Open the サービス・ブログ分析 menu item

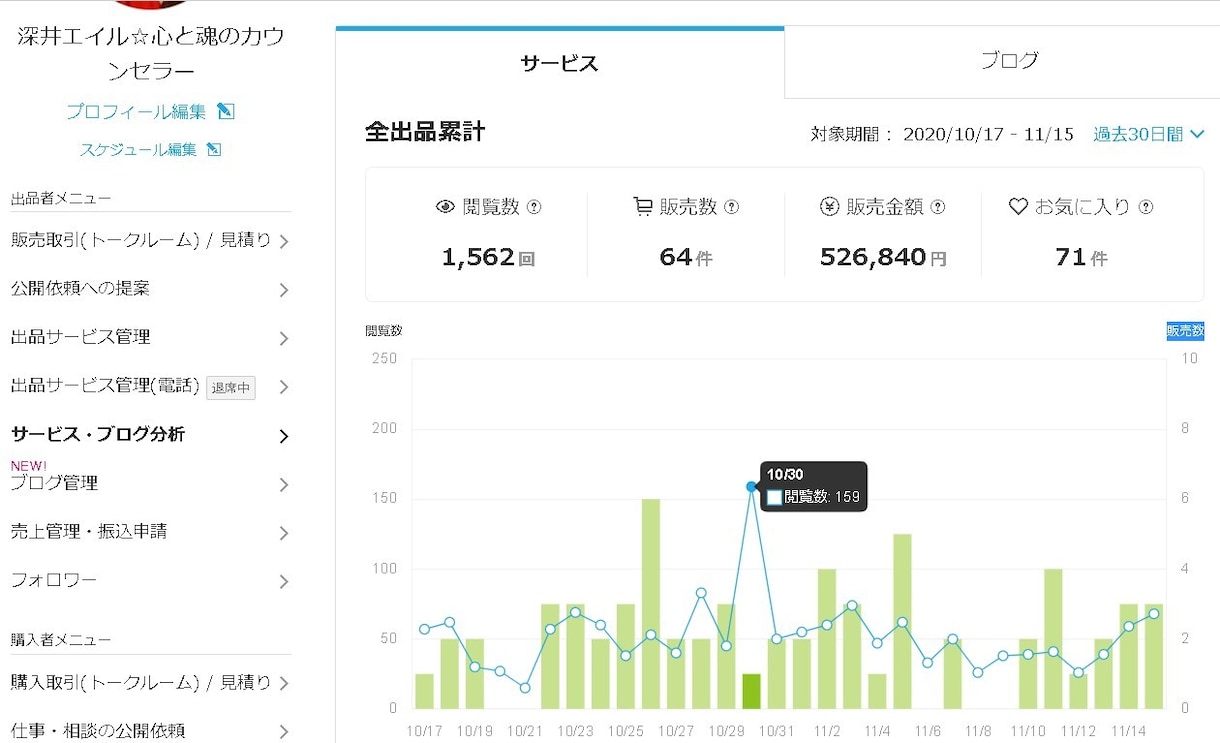[98, 434]
